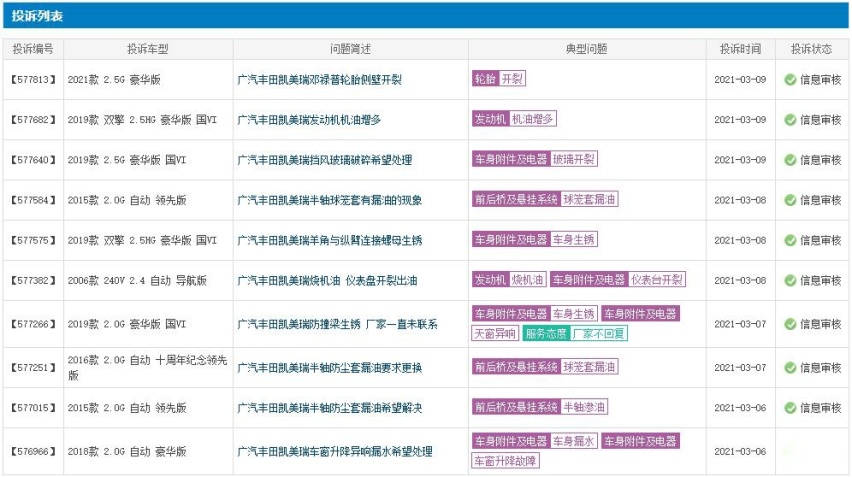852x477 pixels.
Task: Click the green 服务态度 厂家不回复 tag
Action: coord(575,334)
